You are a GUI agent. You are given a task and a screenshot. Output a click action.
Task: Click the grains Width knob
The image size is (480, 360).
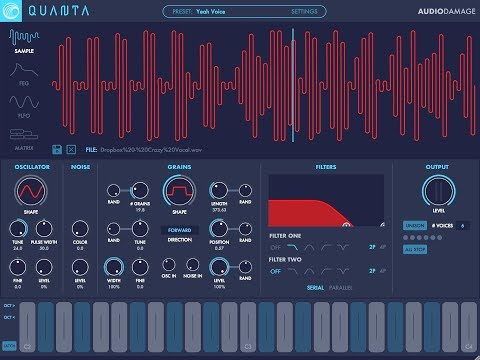pyautogui.click(x=114, y=267)
